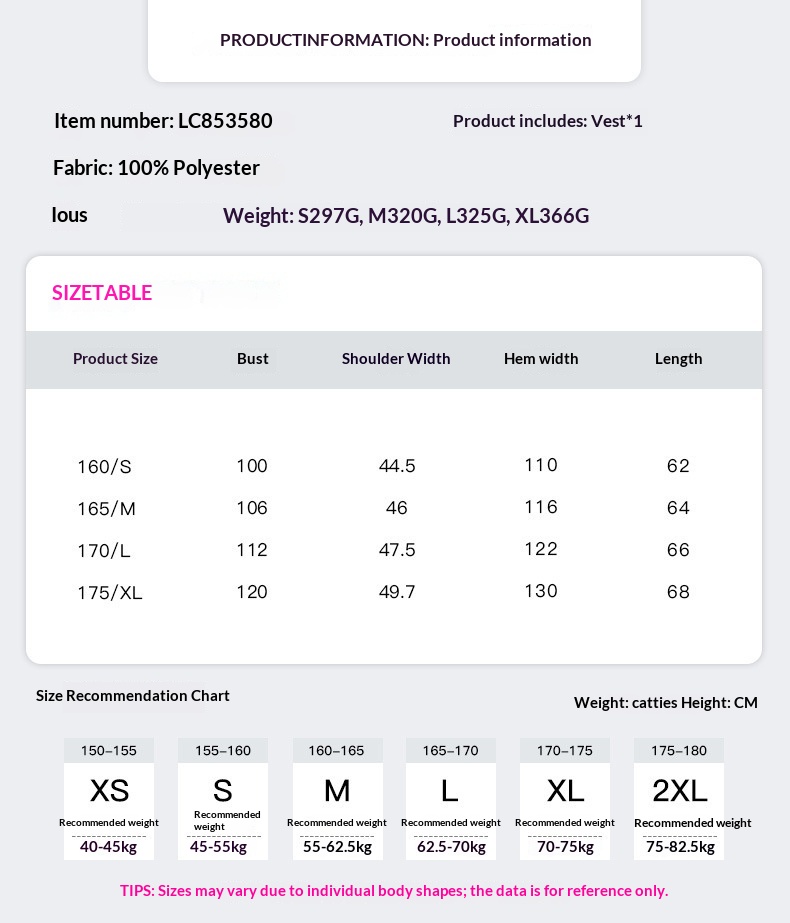Screen dimensions: 790x923
Task: Click the Bust column header
Action: pyautogui.click(x=253, y=359)
